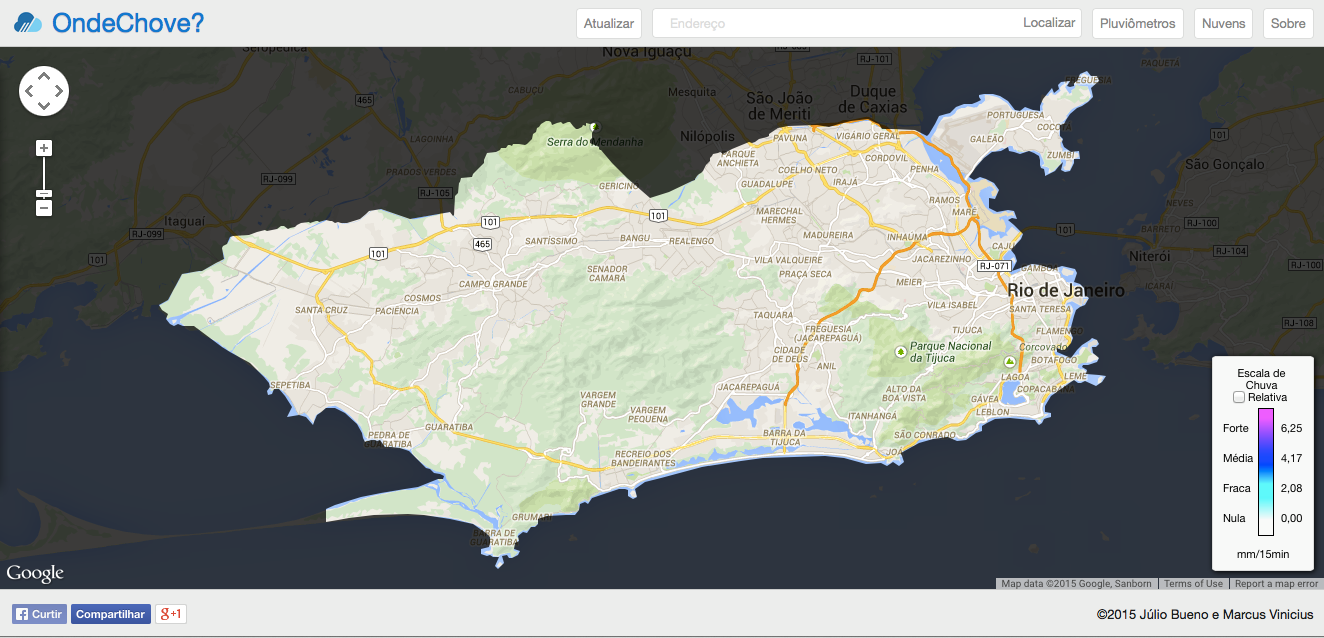Show the Nuvens cloud layer

tap(1224, 23)
